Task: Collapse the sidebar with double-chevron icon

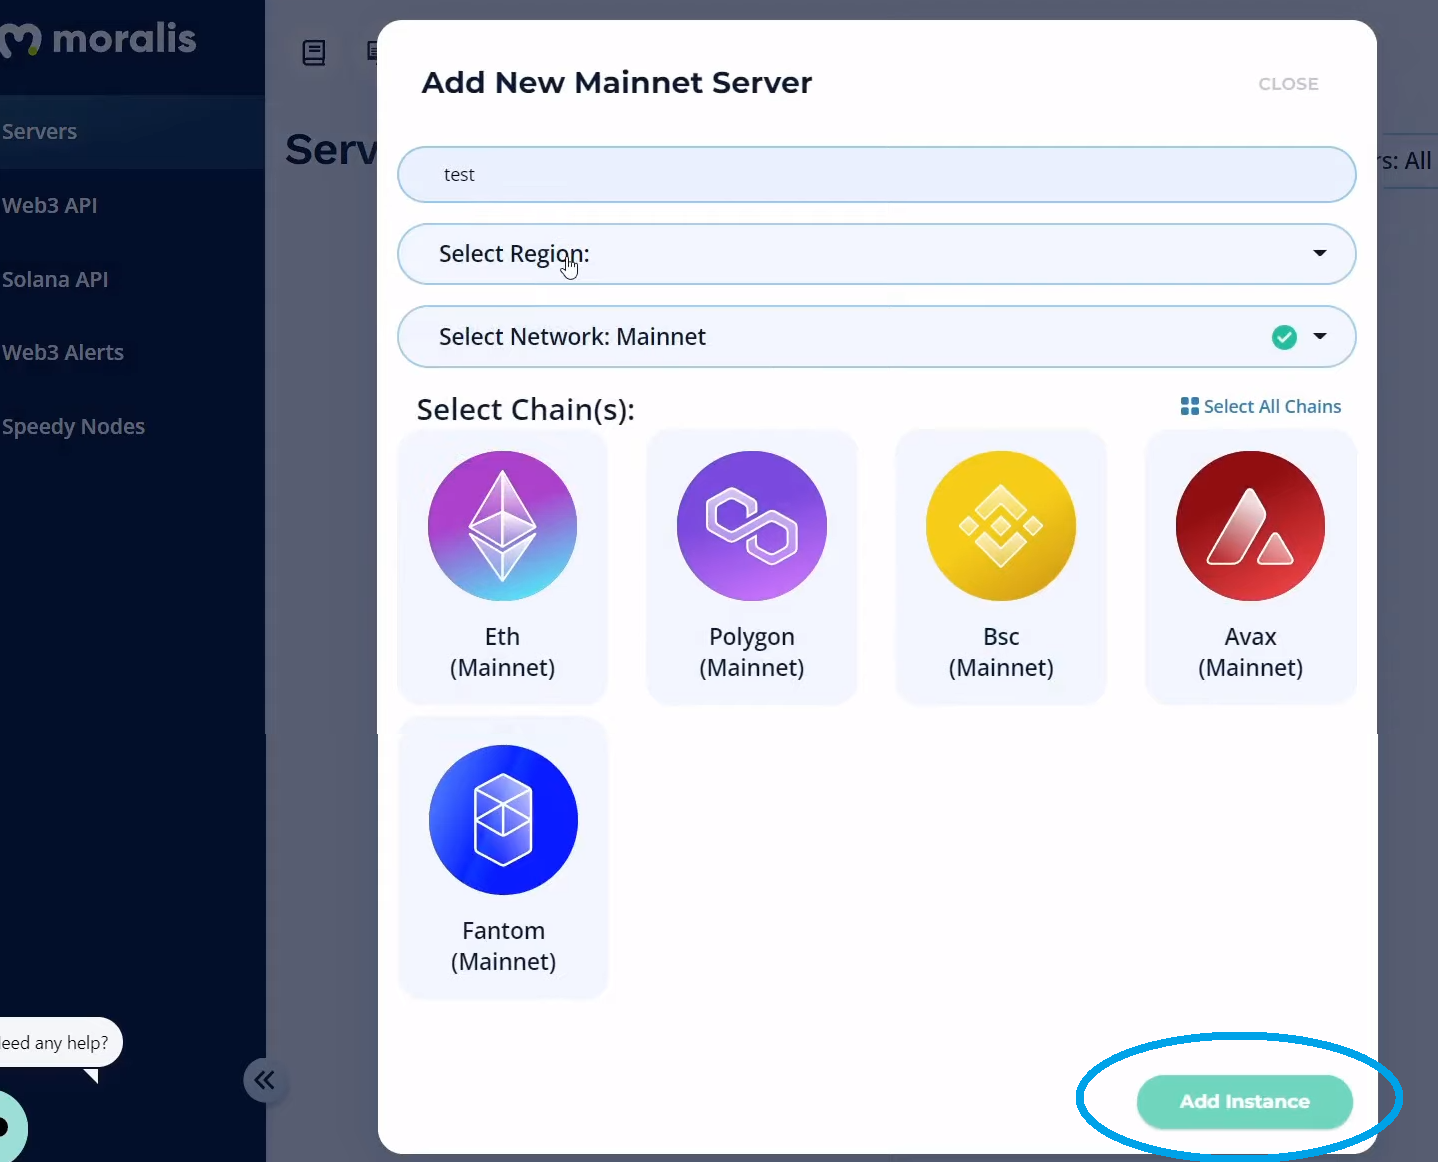Action: [x=265, y=1080]
